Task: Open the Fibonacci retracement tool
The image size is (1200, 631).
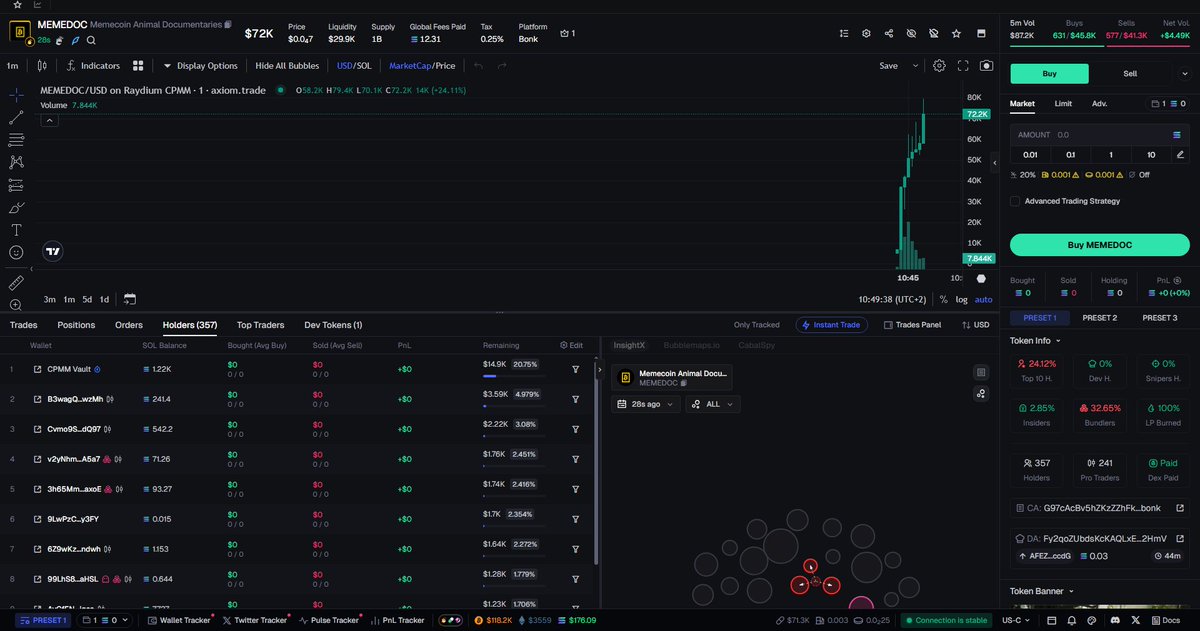Action: (x=16, y=140)
